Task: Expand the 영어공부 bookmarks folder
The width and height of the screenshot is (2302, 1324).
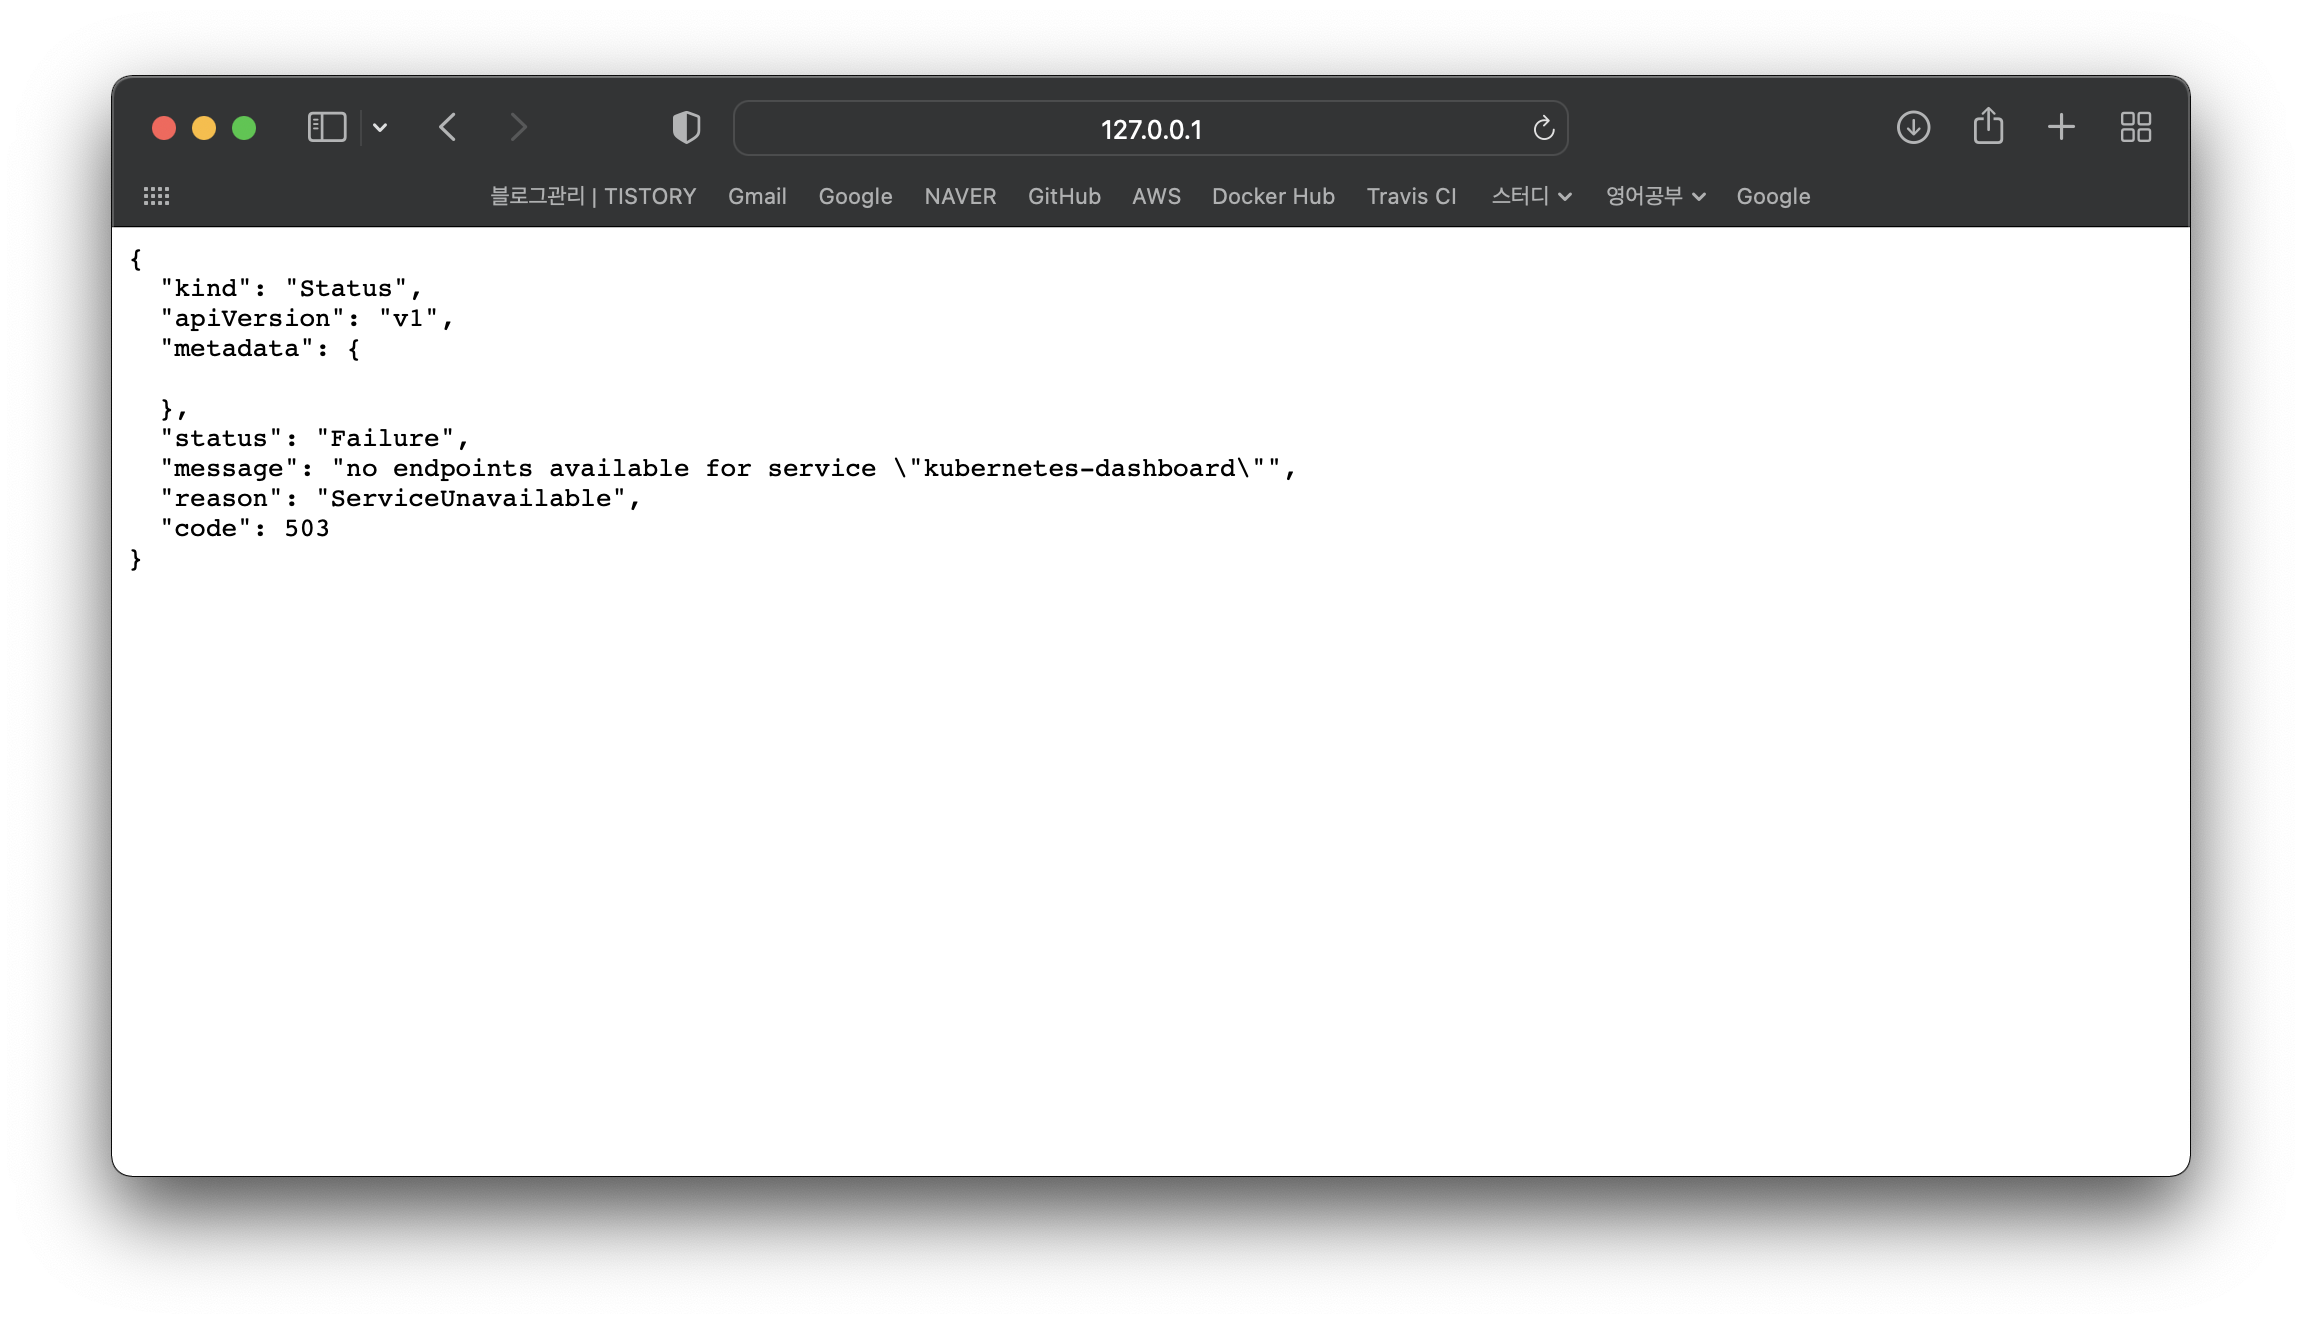Action: click(1655, 196)
